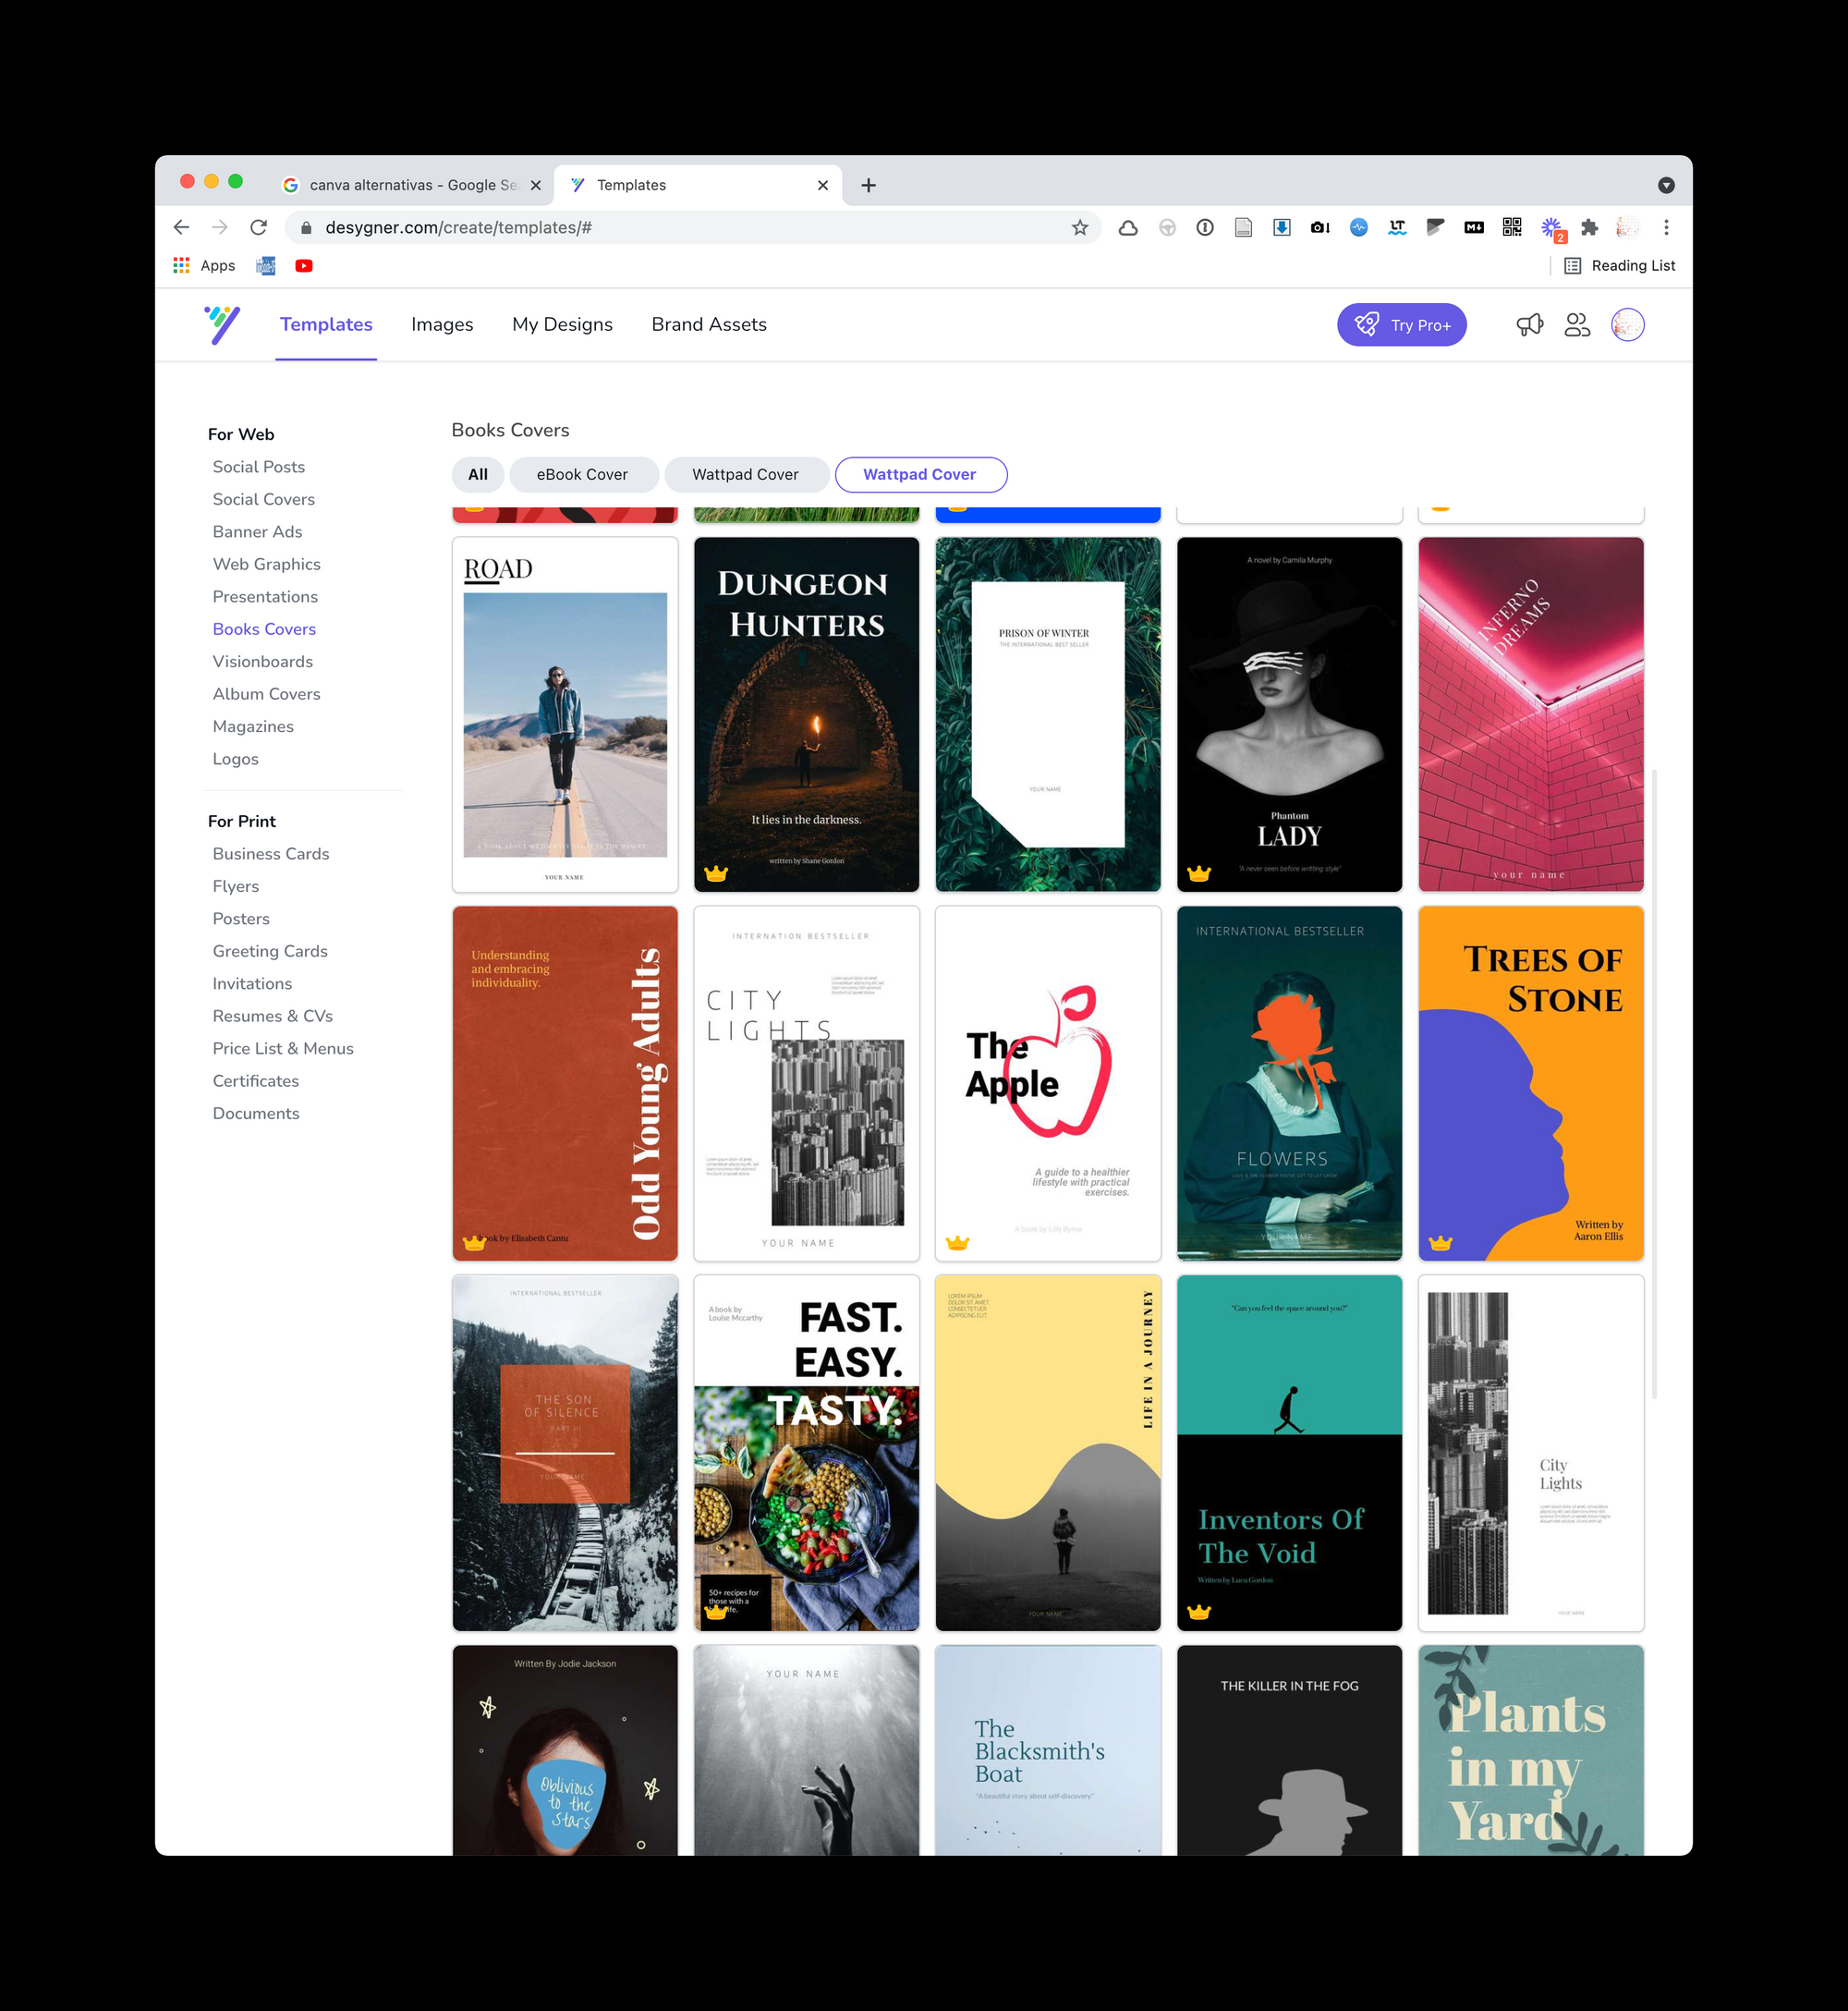Open the Odd Young Adults template
Image resolution: width=1848 pixels, height=2011 pixels.
pyautogui.click(x=565, y=1084)
